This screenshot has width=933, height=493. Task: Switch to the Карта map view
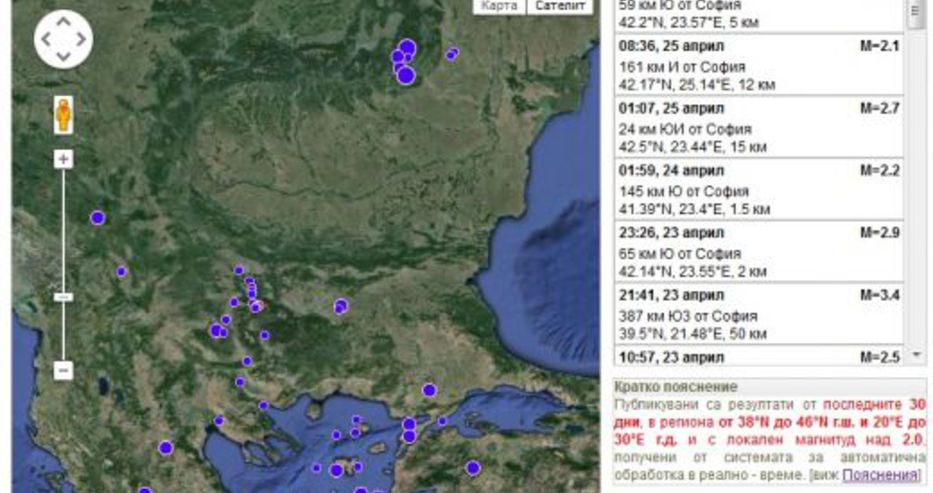tap(499, 6)
